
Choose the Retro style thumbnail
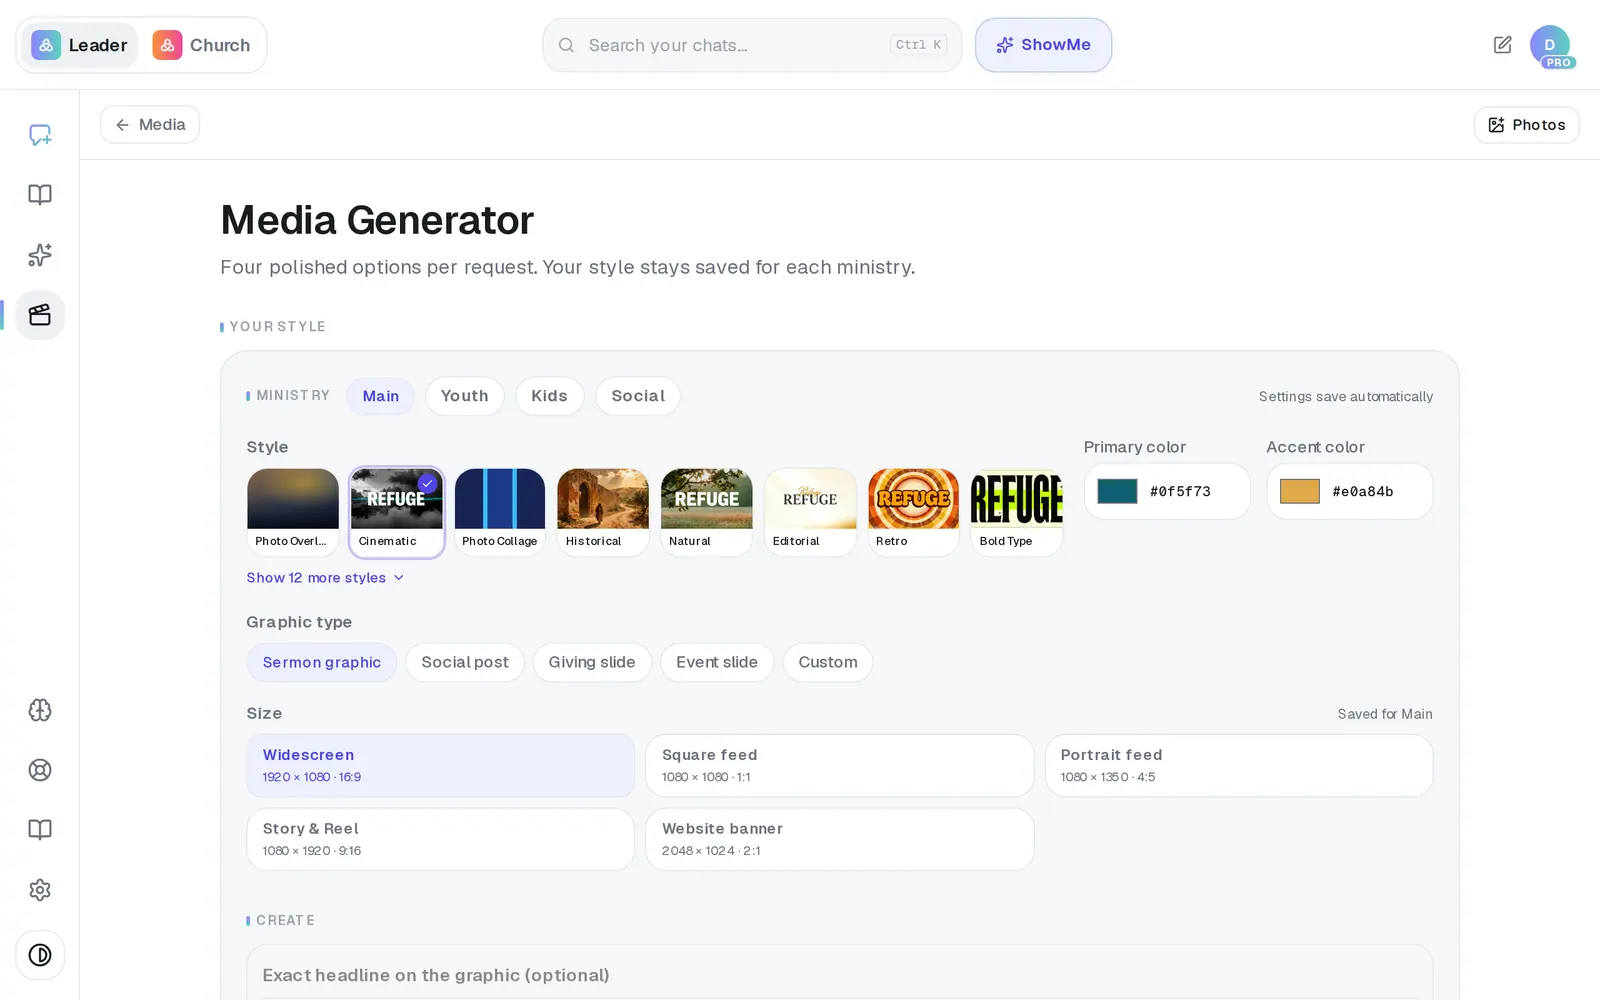(x=914, y=512)
